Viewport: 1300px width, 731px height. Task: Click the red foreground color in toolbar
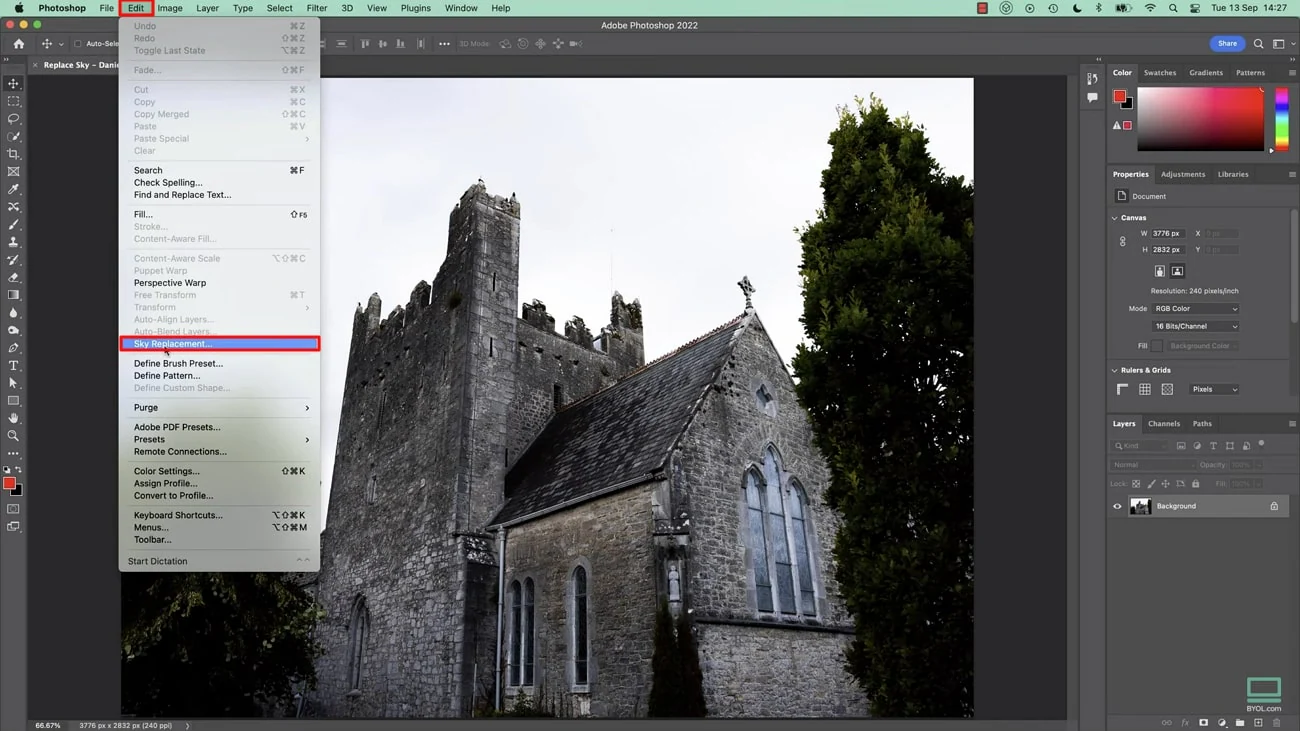pos(9,483)
